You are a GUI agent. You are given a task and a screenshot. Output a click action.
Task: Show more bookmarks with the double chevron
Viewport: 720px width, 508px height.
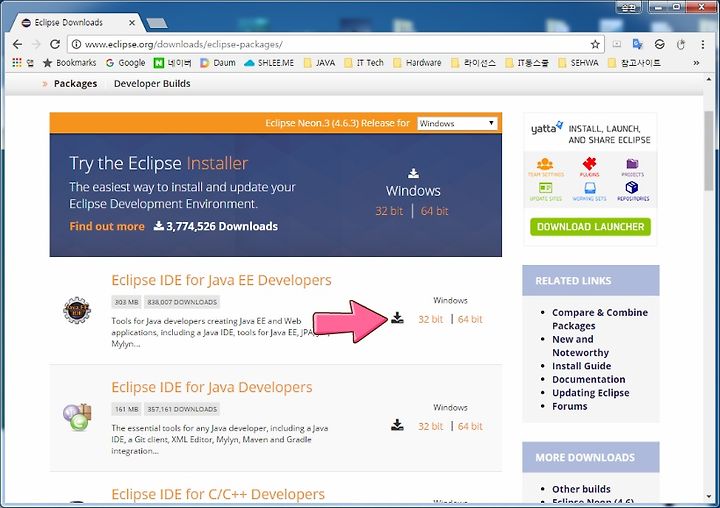(x=696, y=62)
